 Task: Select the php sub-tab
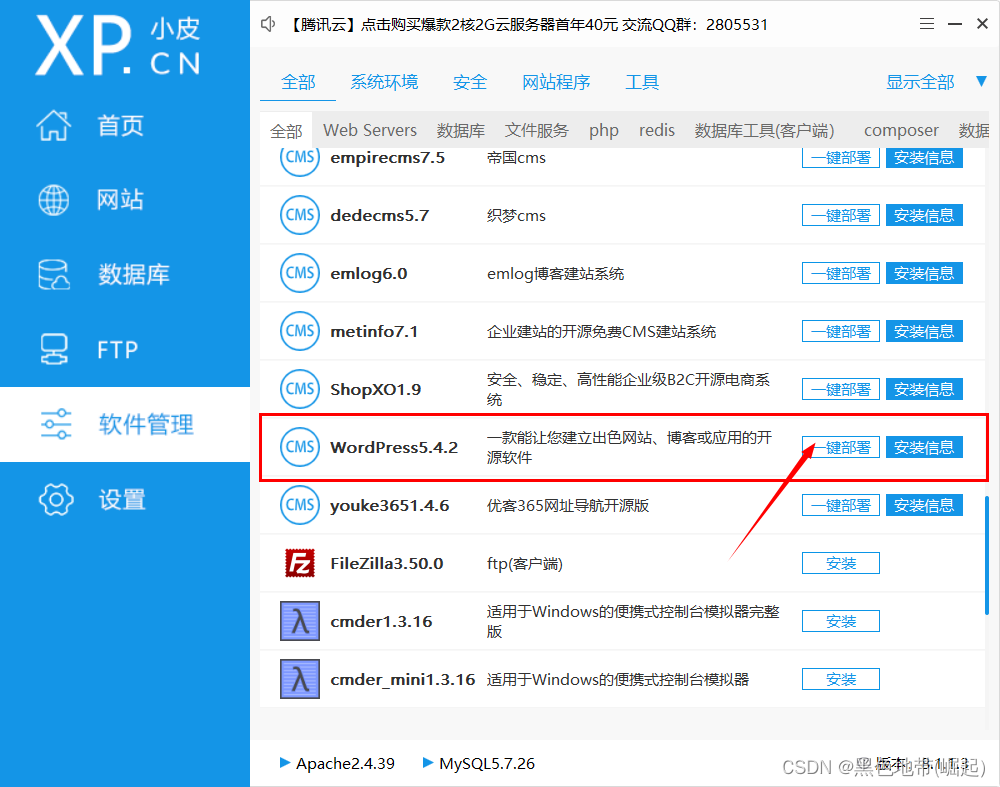pos(604,131)
